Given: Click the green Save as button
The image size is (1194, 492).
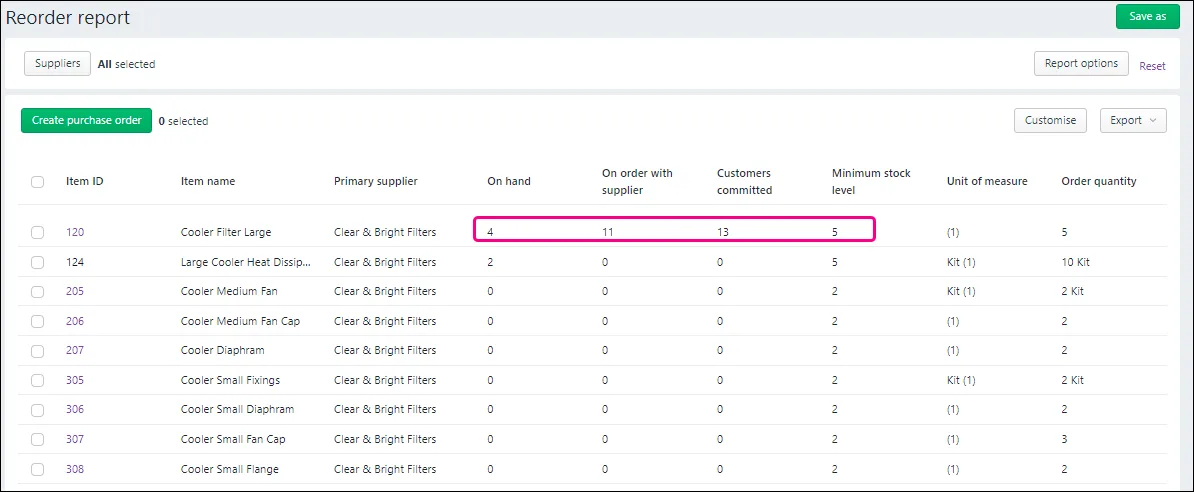Looking at the screenshot, I should tap(1148, 17).
